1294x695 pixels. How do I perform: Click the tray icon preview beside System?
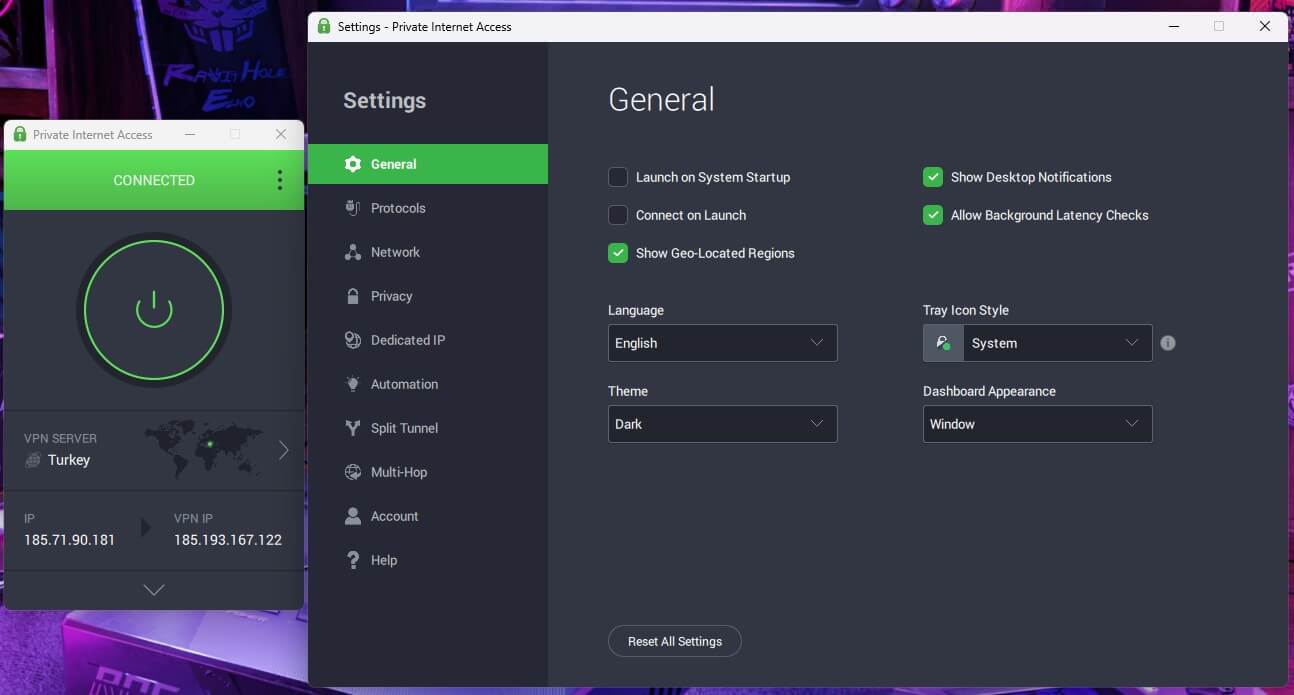943,343
